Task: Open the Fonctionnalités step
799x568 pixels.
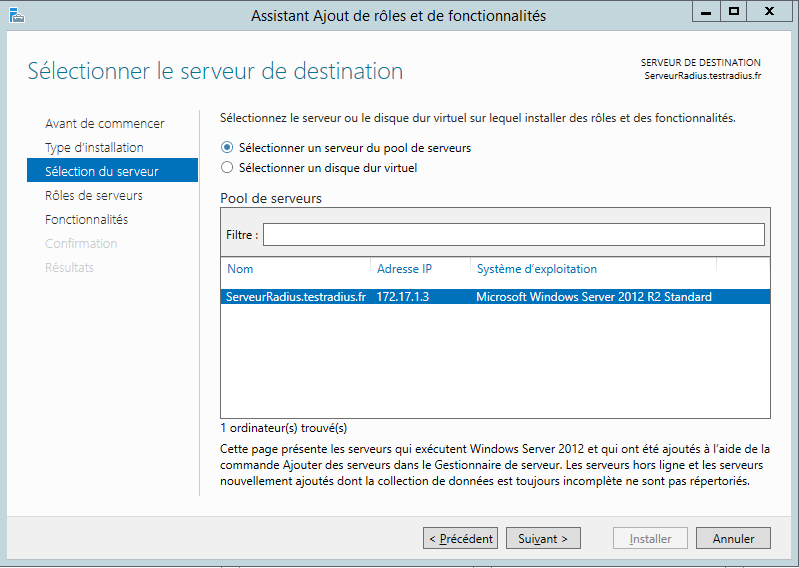Action: [87, 220]
